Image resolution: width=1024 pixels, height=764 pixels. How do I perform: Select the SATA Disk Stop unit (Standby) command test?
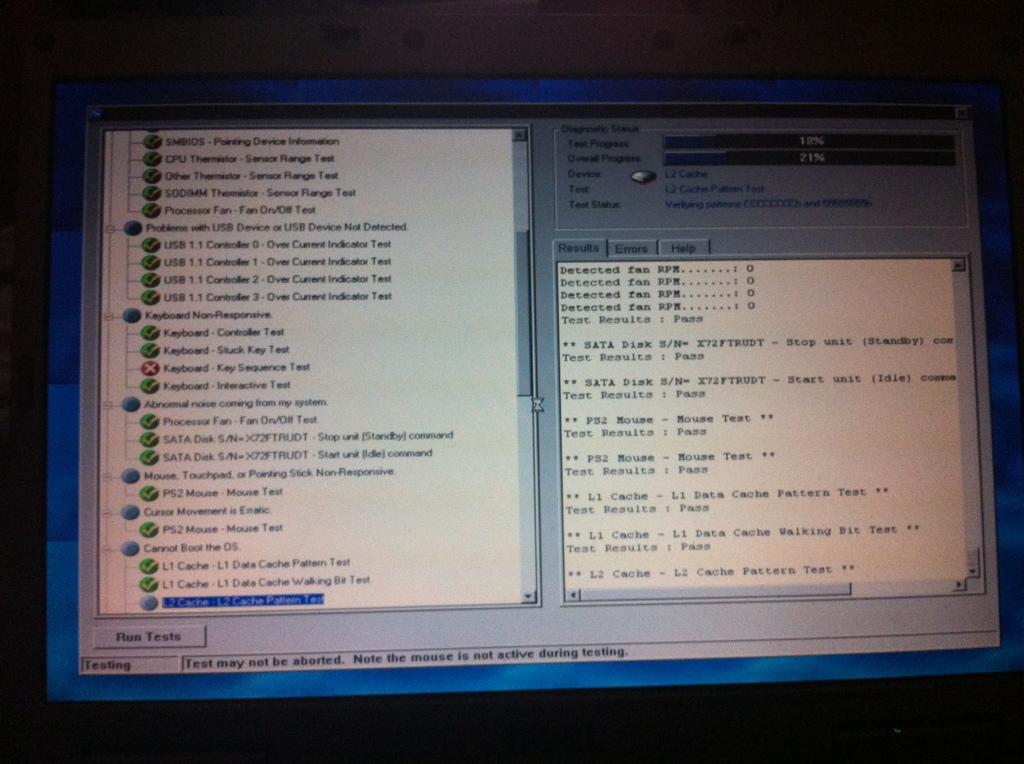point(307,436)
